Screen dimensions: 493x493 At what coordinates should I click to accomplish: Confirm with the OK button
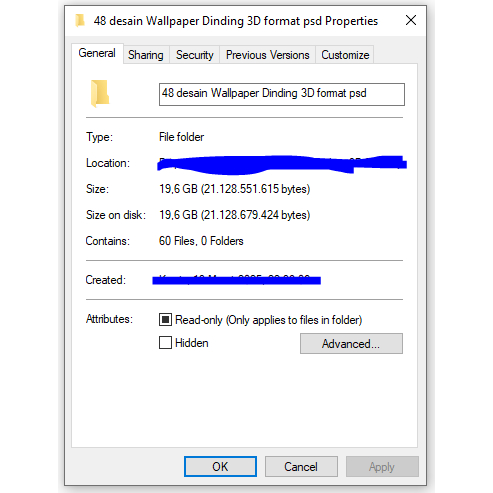pos(220,466)
